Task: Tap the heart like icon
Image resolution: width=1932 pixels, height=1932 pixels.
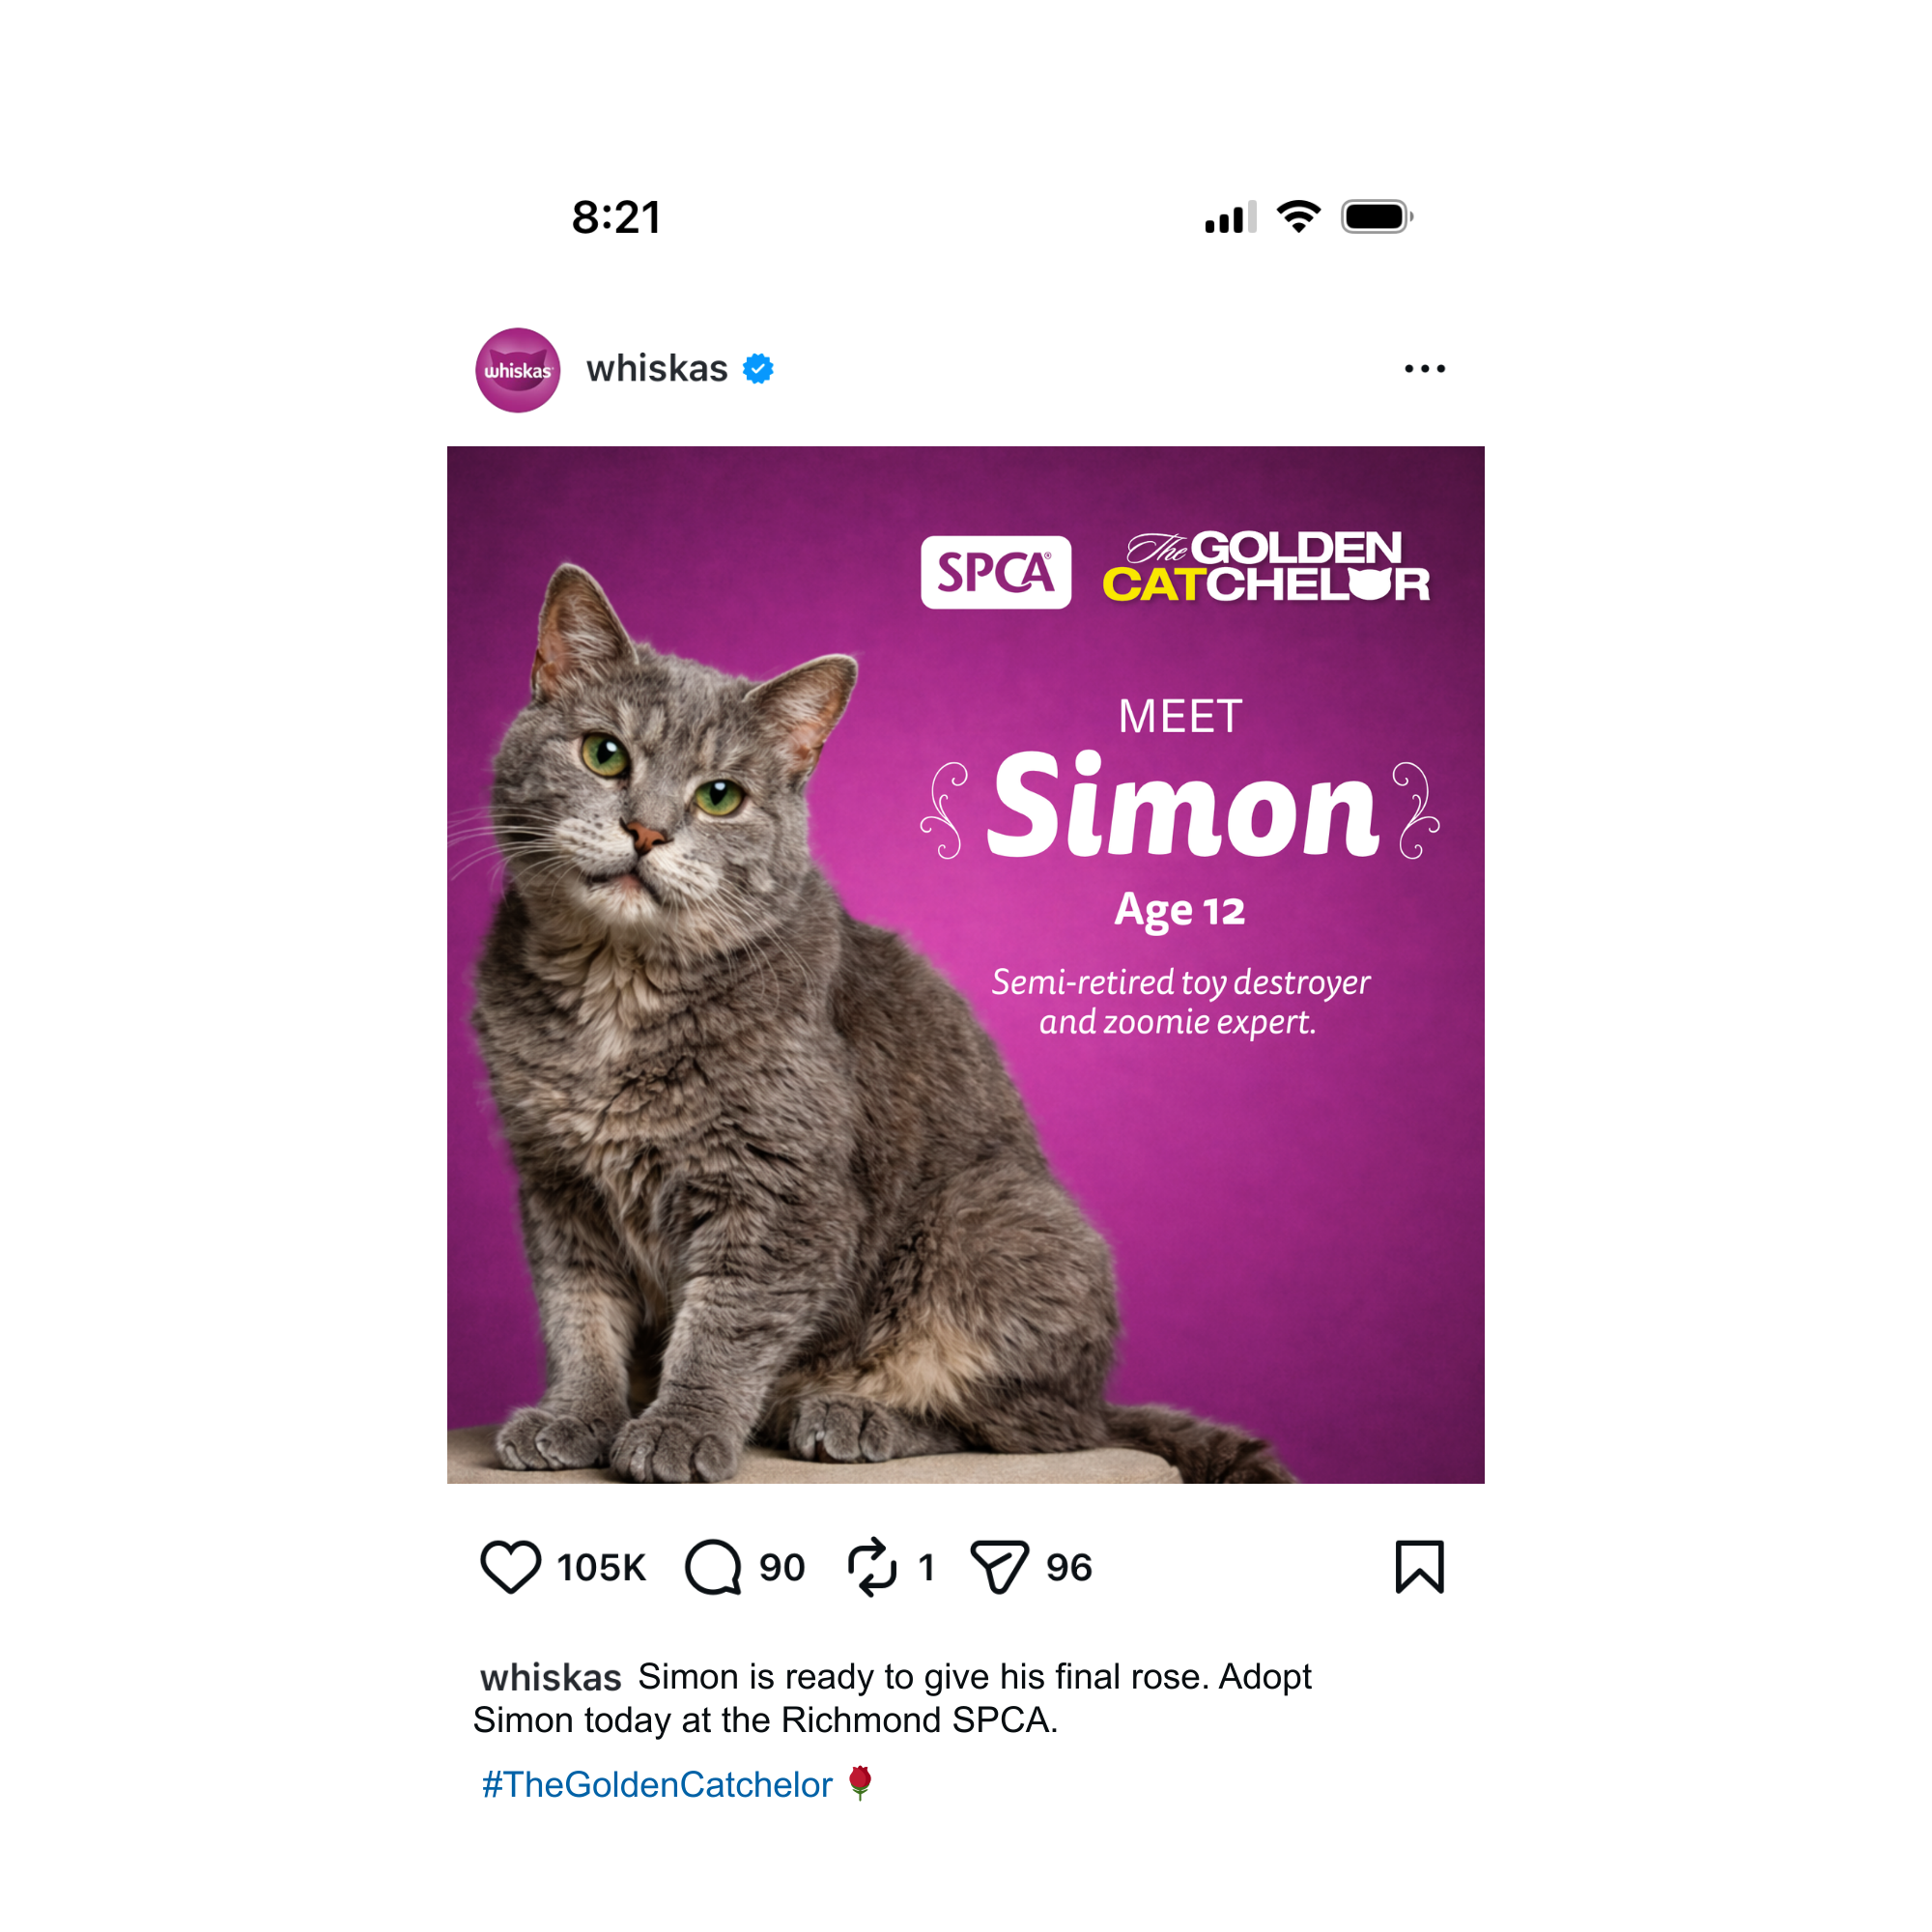Action: [510, 1567]
